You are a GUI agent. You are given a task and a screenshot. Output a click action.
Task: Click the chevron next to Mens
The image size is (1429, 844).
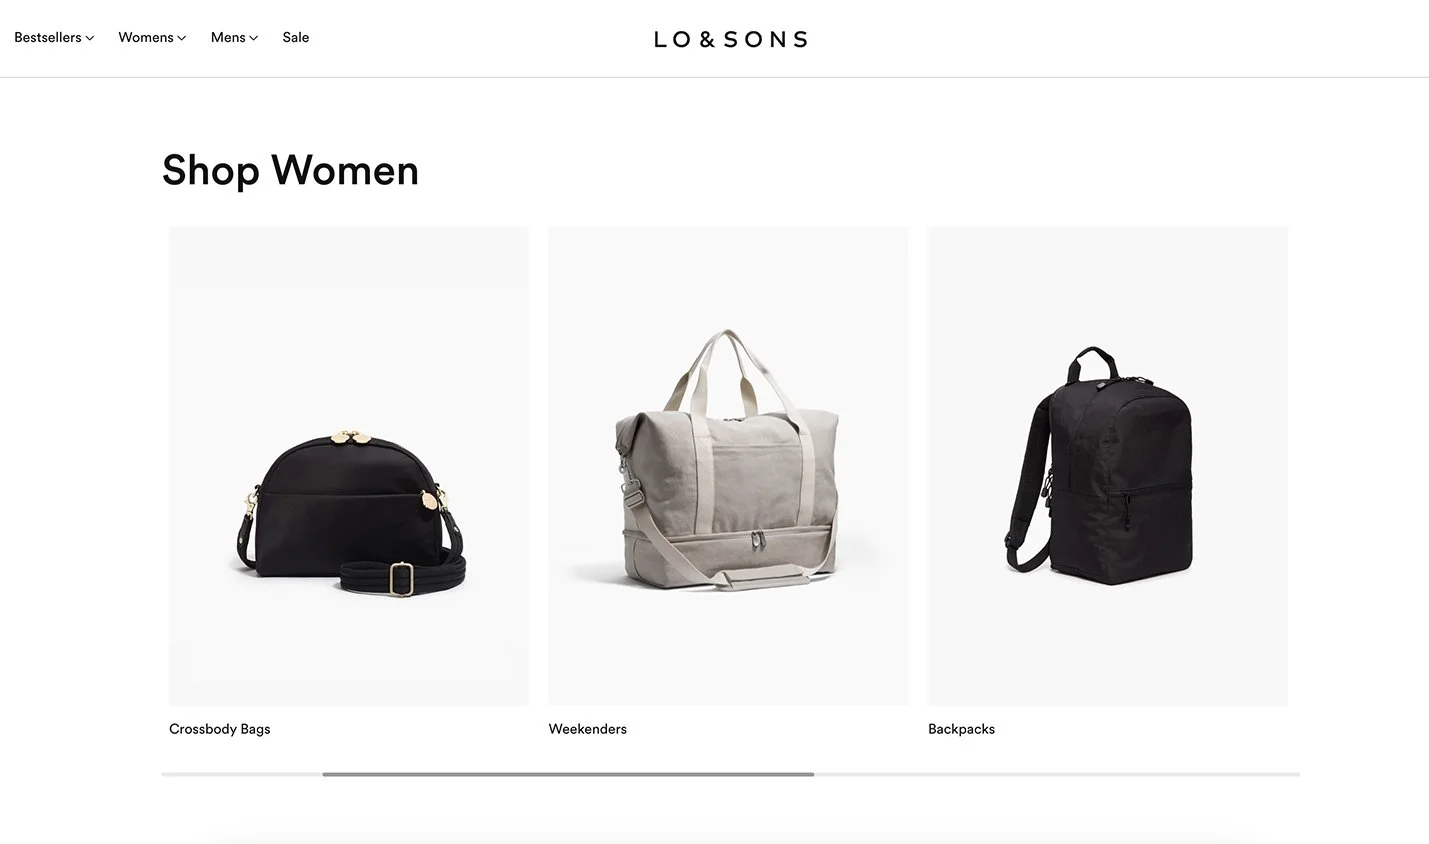(x=254, y=38)
